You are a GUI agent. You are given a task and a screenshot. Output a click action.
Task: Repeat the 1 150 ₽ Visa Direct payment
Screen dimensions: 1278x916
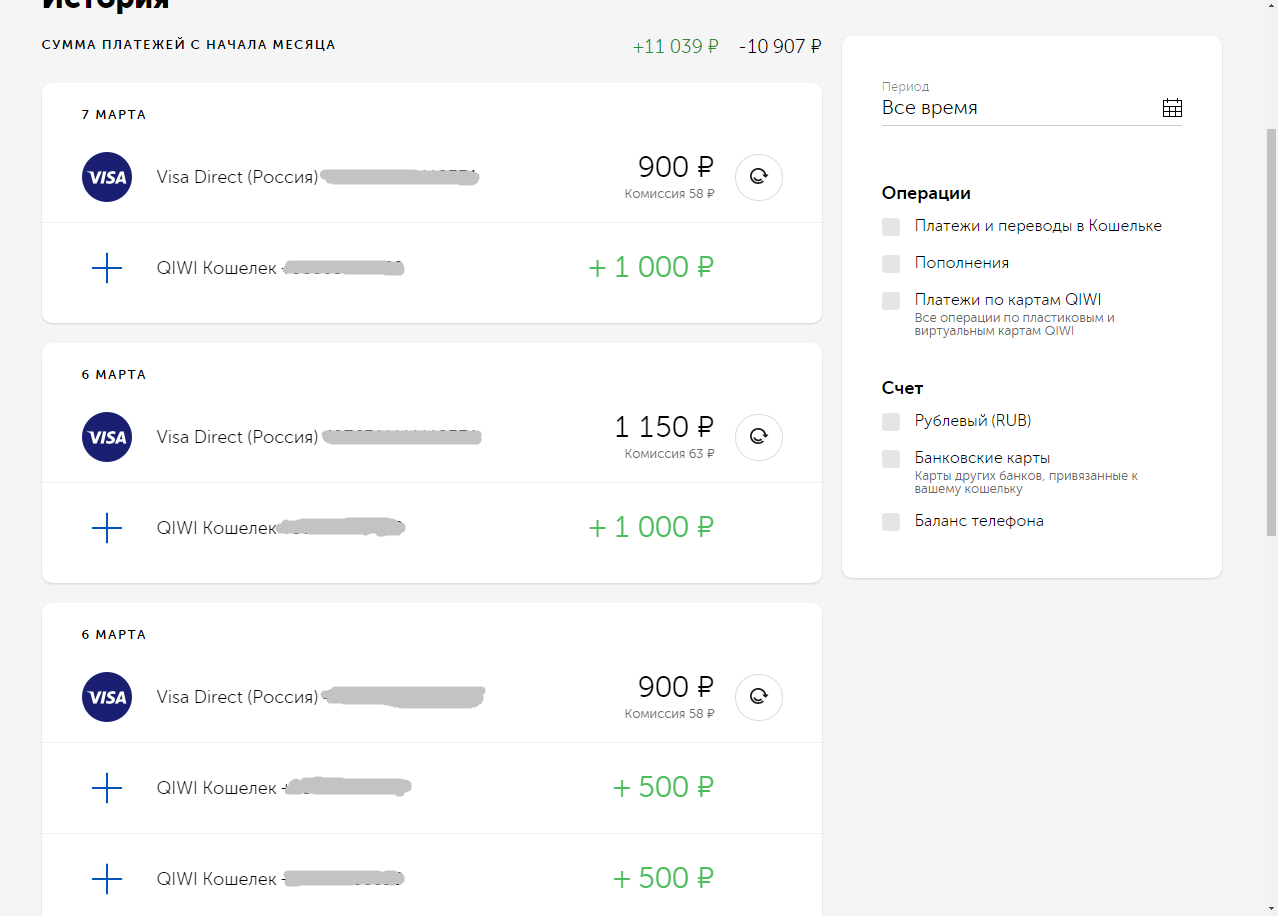(759, 438)
